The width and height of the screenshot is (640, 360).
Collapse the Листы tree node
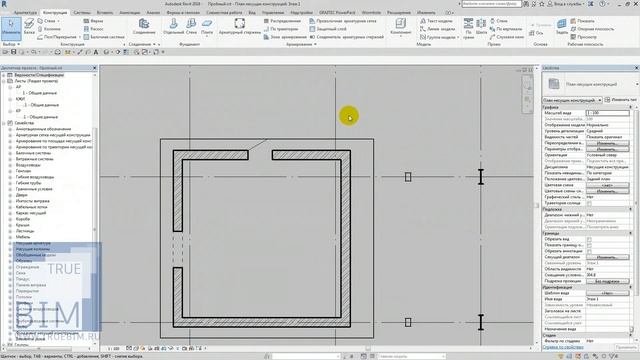[4, 81]
